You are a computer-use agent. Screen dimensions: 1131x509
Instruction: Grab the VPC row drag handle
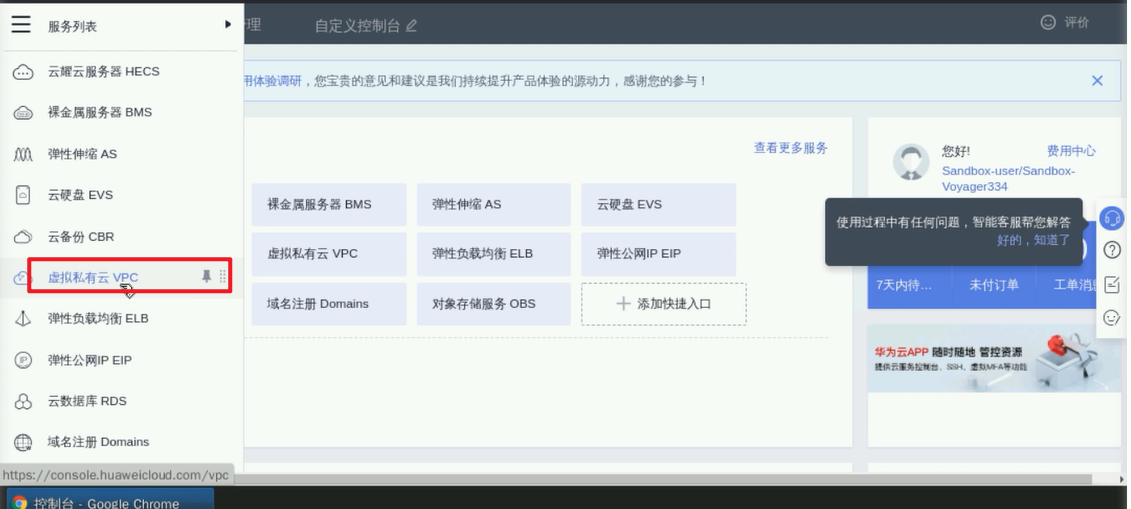[x=222, y=276]
